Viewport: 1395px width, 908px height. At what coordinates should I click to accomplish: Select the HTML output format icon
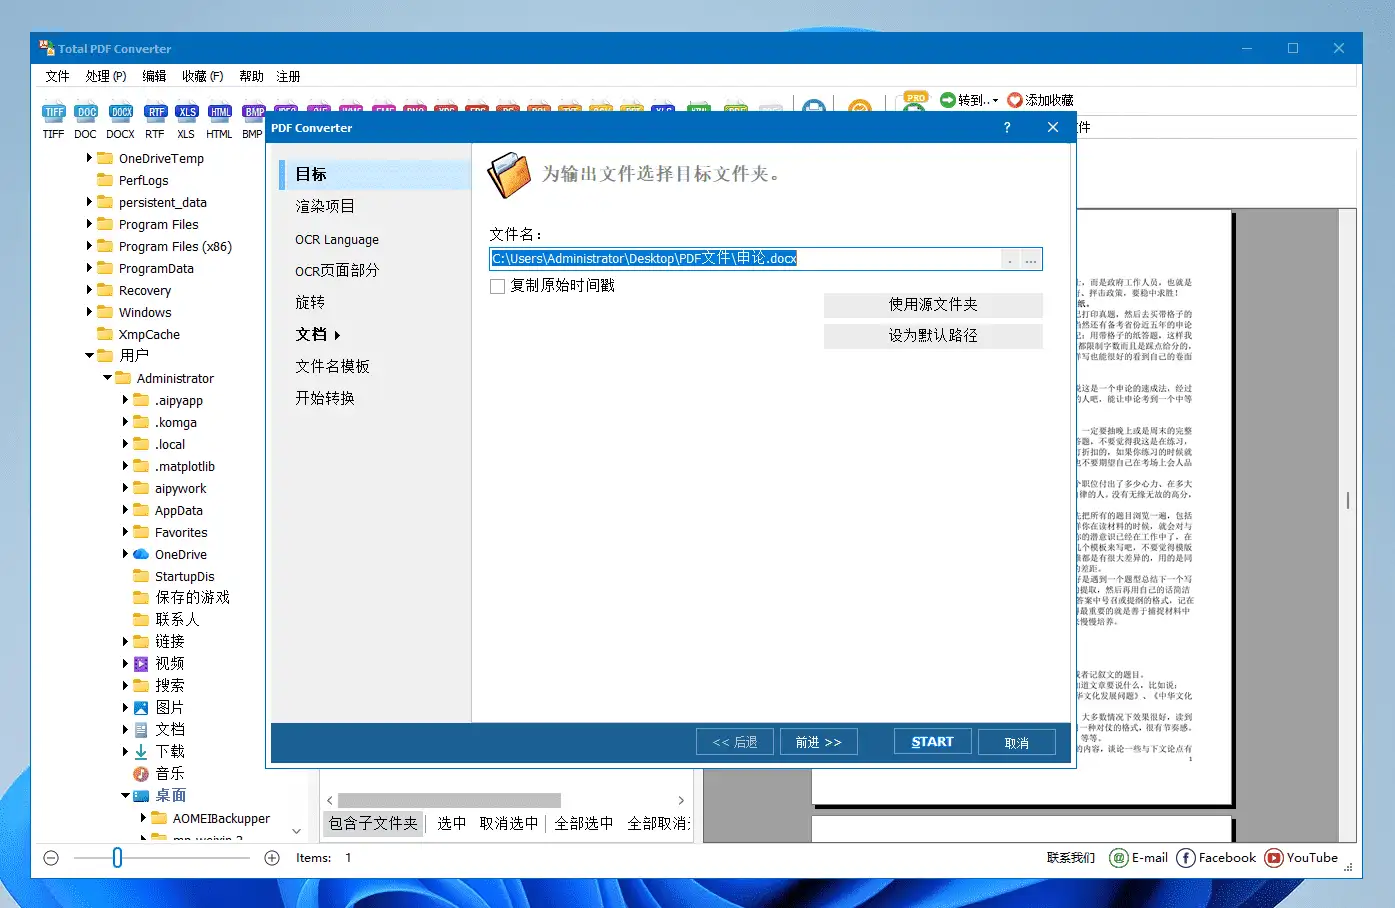(220, 112)
